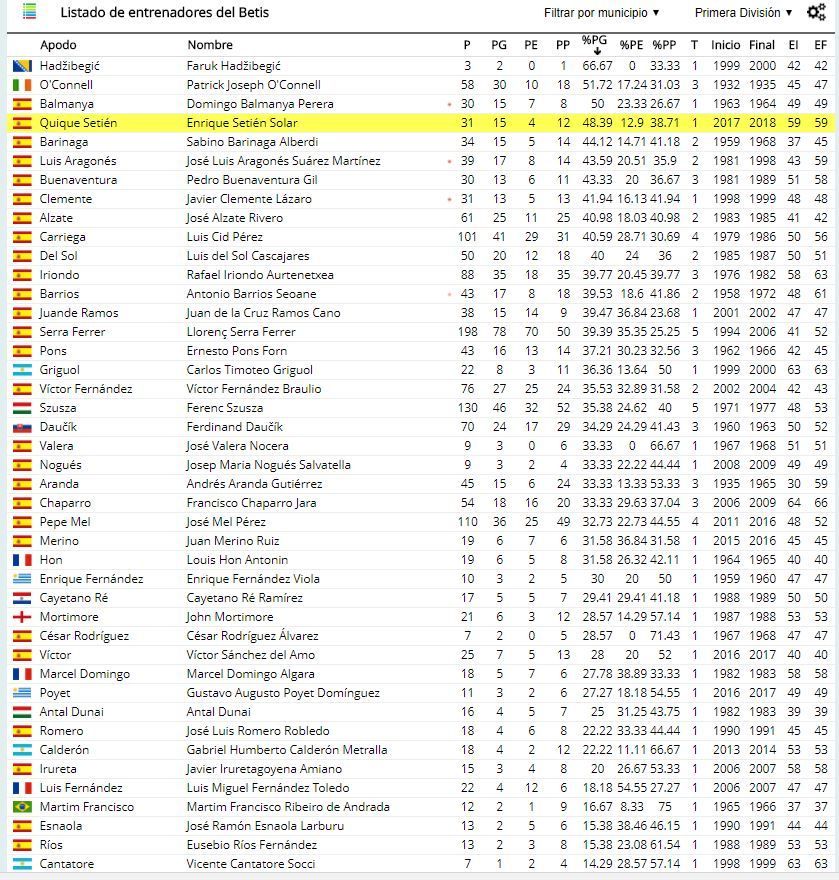Click the Irish flag beside O'Connell

(22, 85)
